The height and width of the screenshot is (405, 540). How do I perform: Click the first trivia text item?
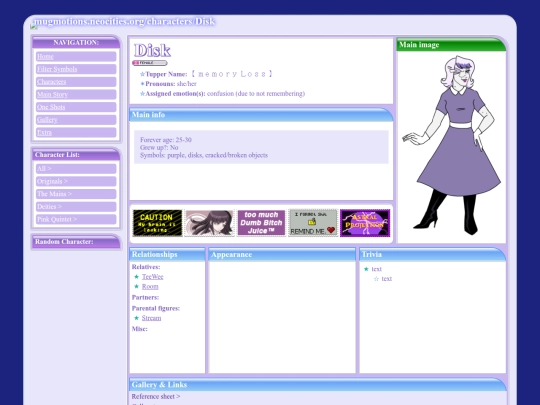(x=376, y=269)
